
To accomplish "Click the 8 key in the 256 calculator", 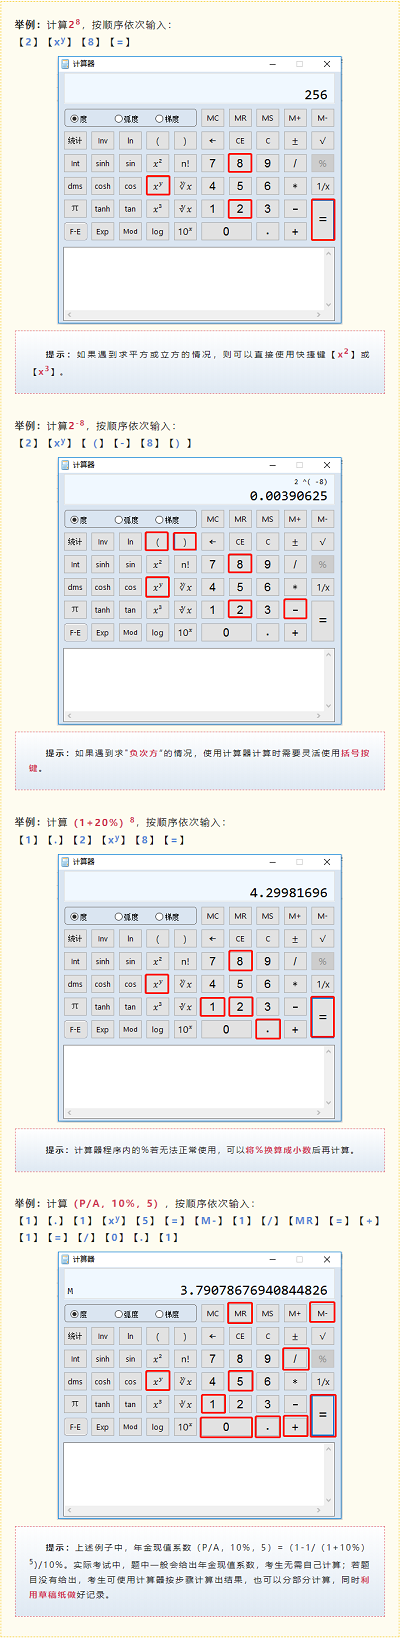I will [x=239, y=163].
